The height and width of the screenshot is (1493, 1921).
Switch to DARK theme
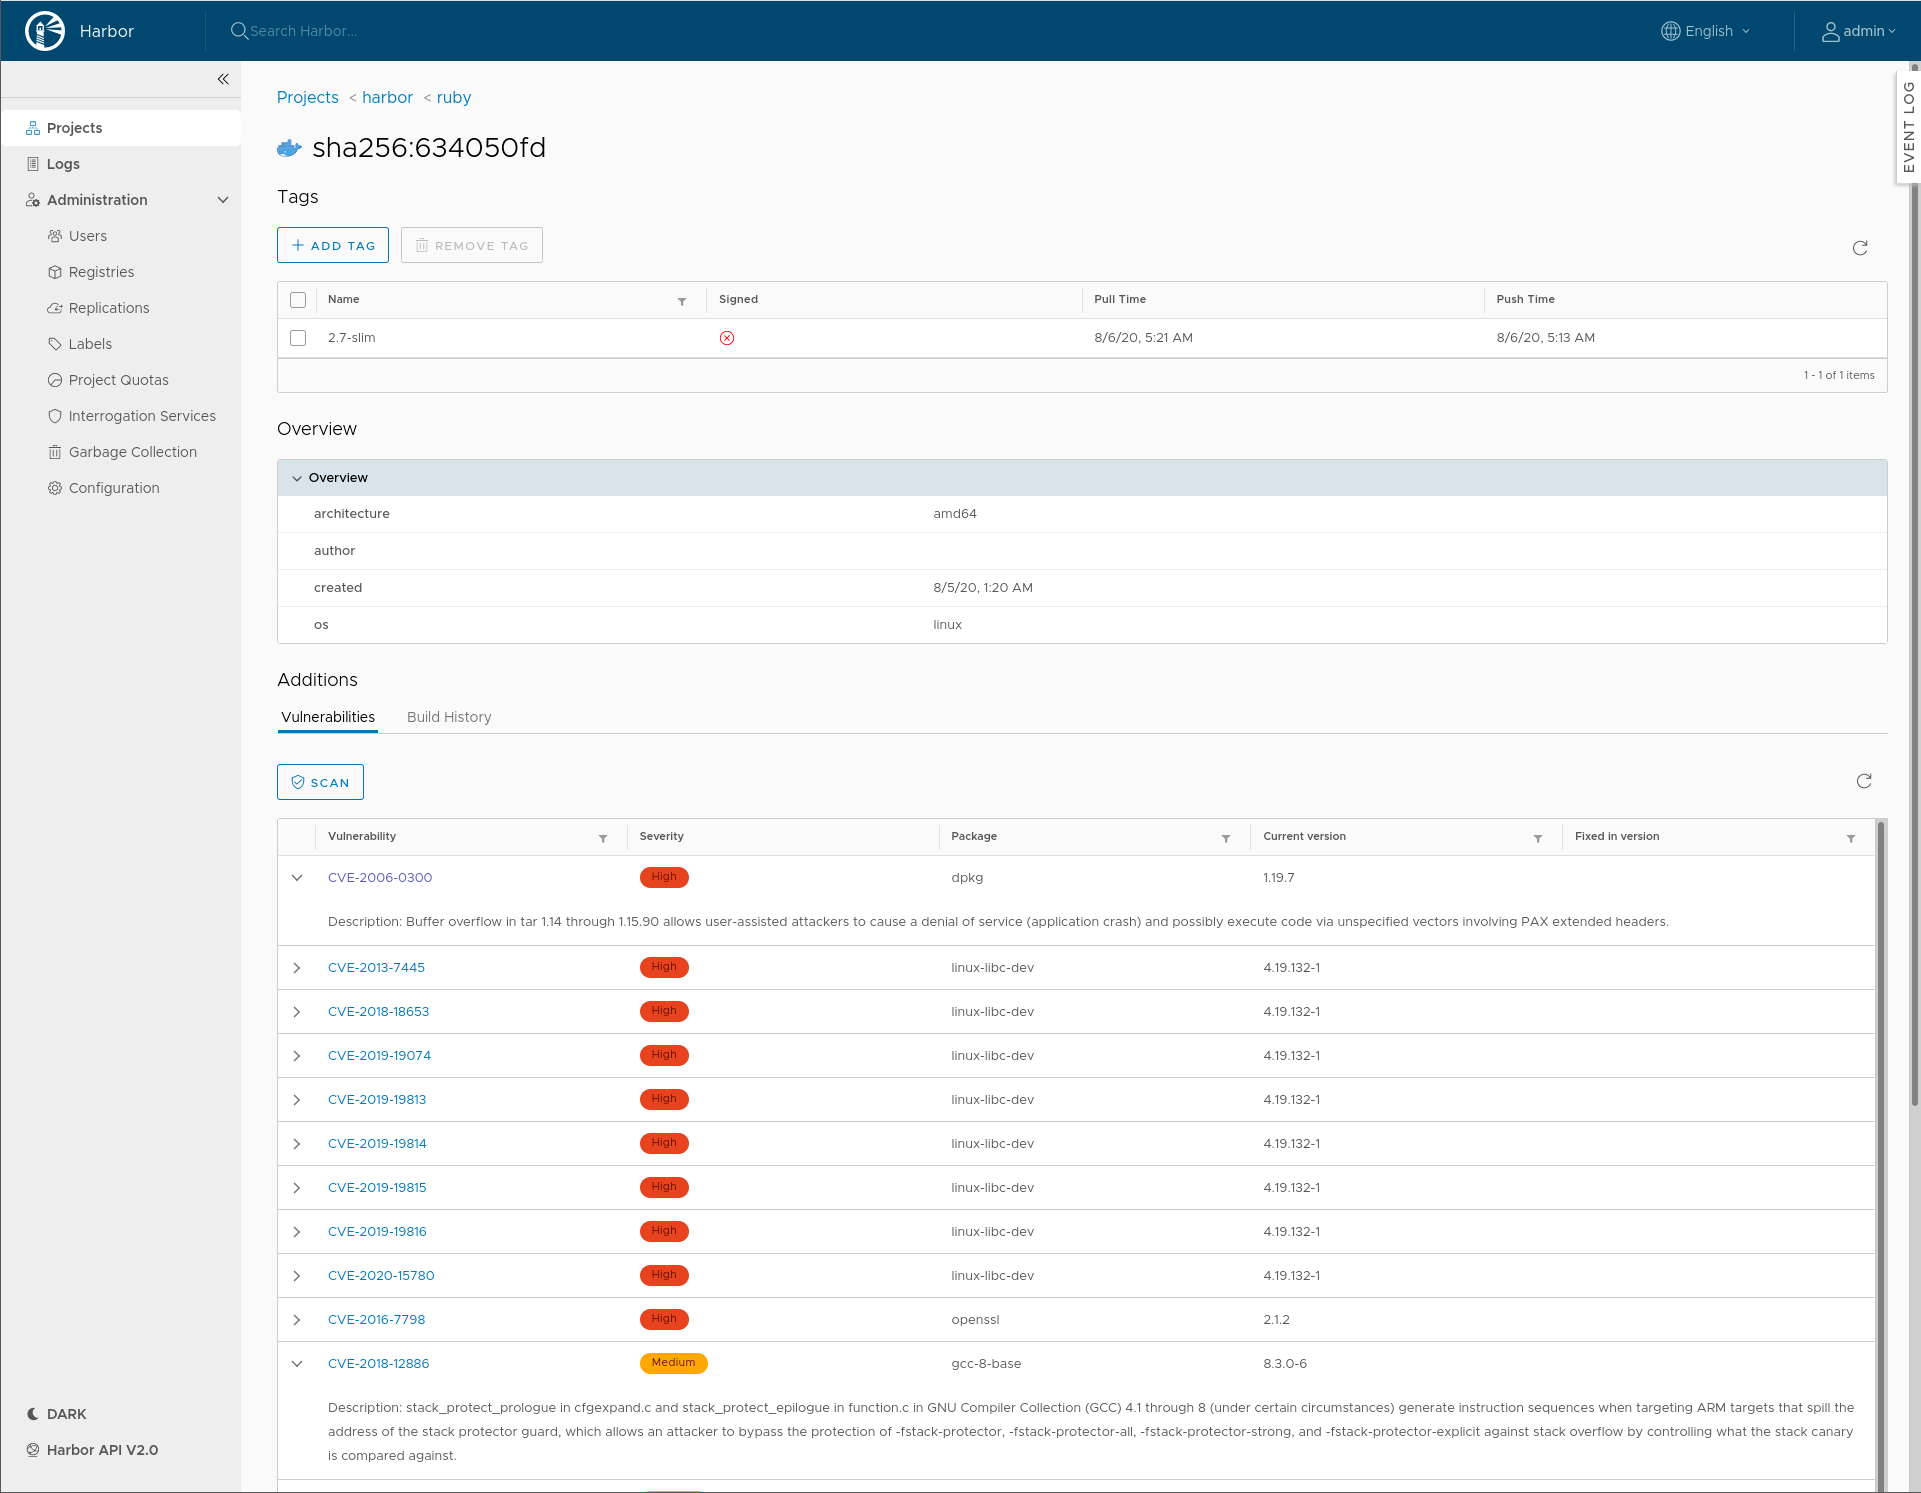(x=57, y=1414)
